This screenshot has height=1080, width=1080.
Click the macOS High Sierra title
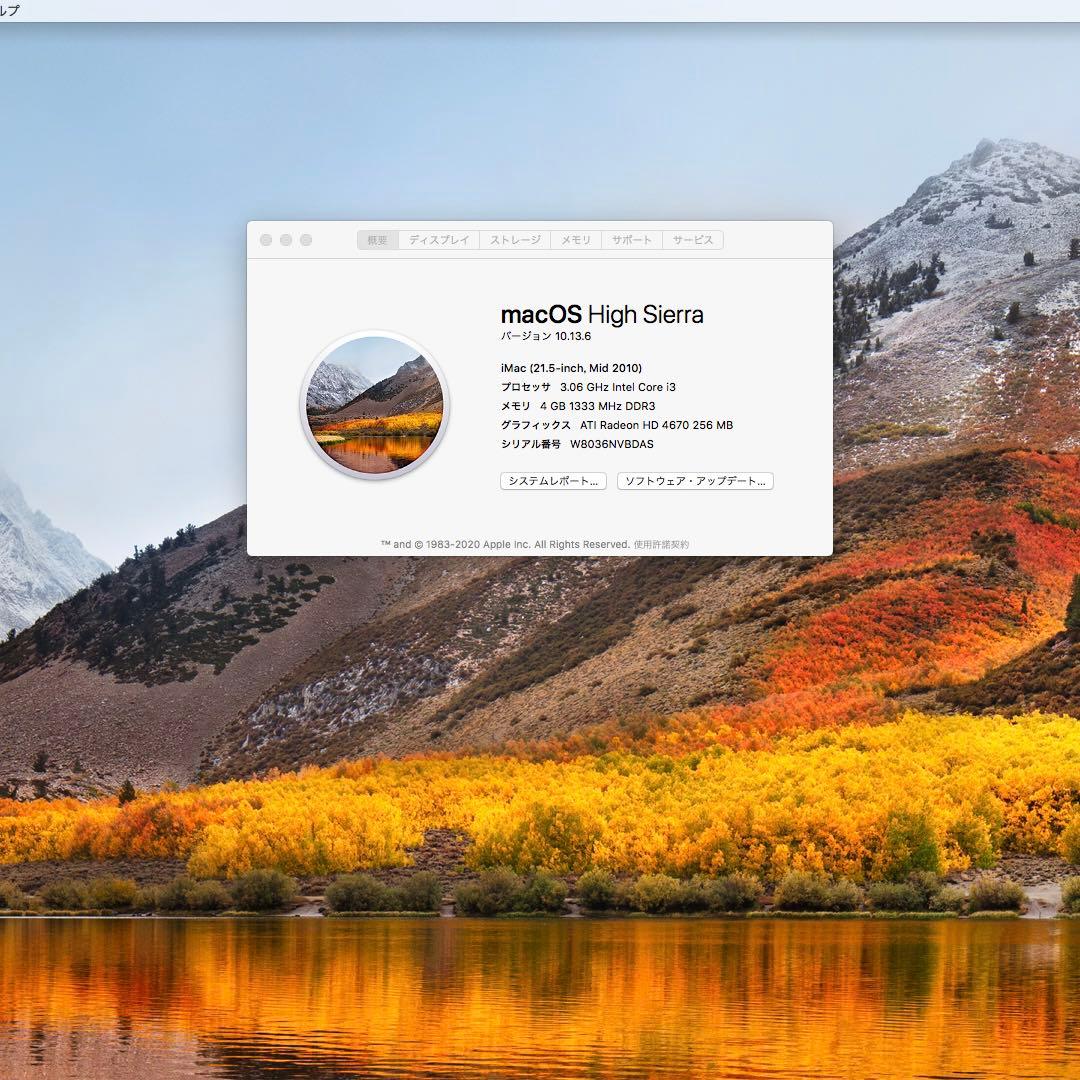click(602, 315)
